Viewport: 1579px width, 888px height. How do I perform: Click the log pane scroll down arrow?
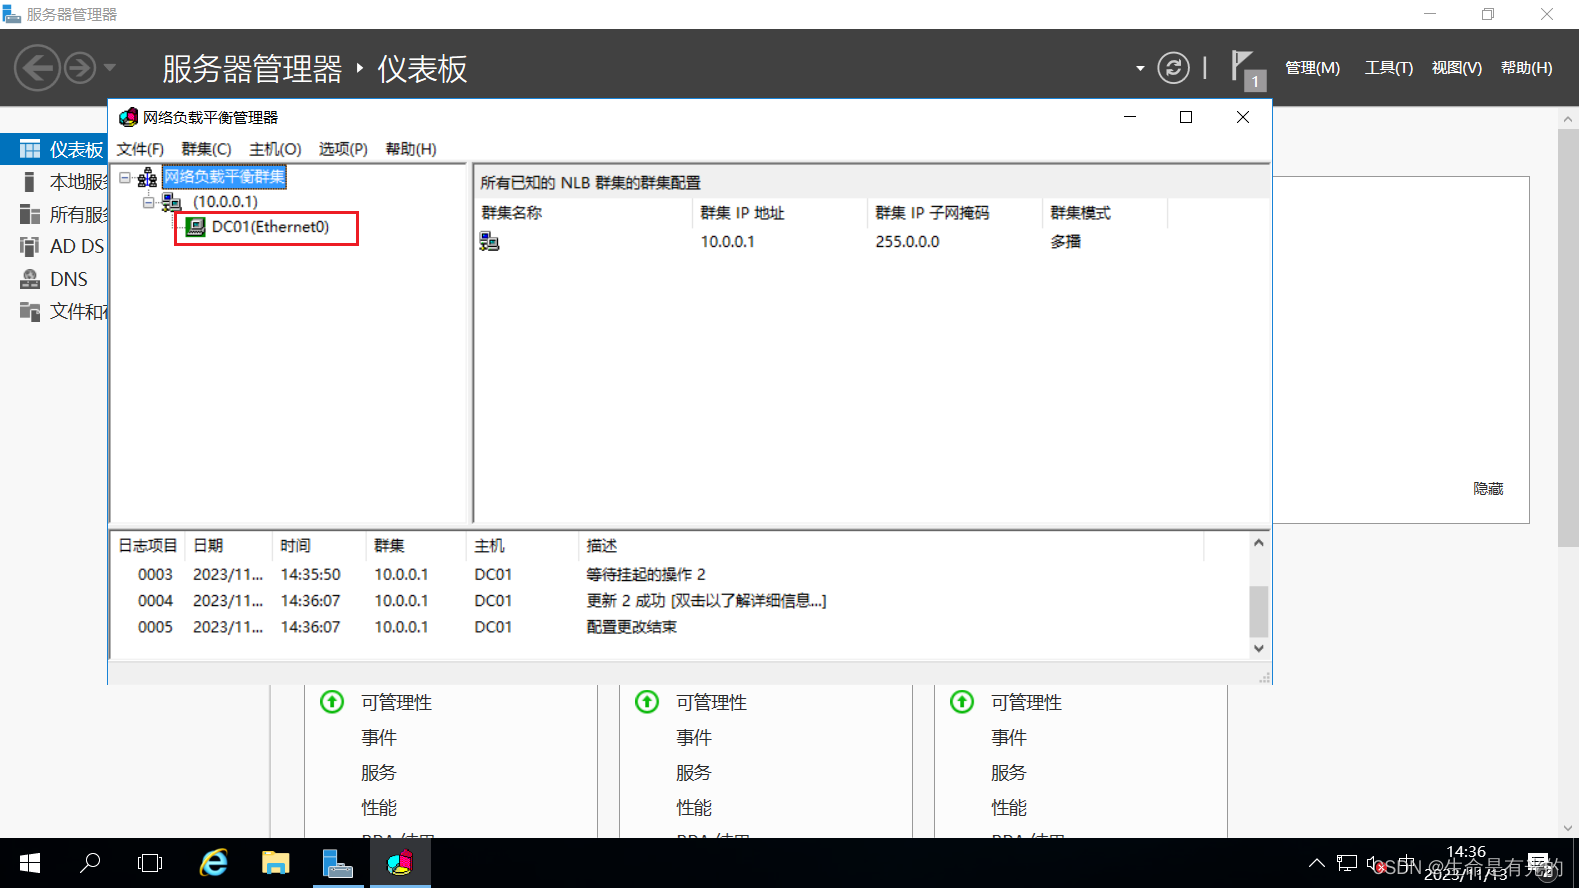pos(1259,648)
